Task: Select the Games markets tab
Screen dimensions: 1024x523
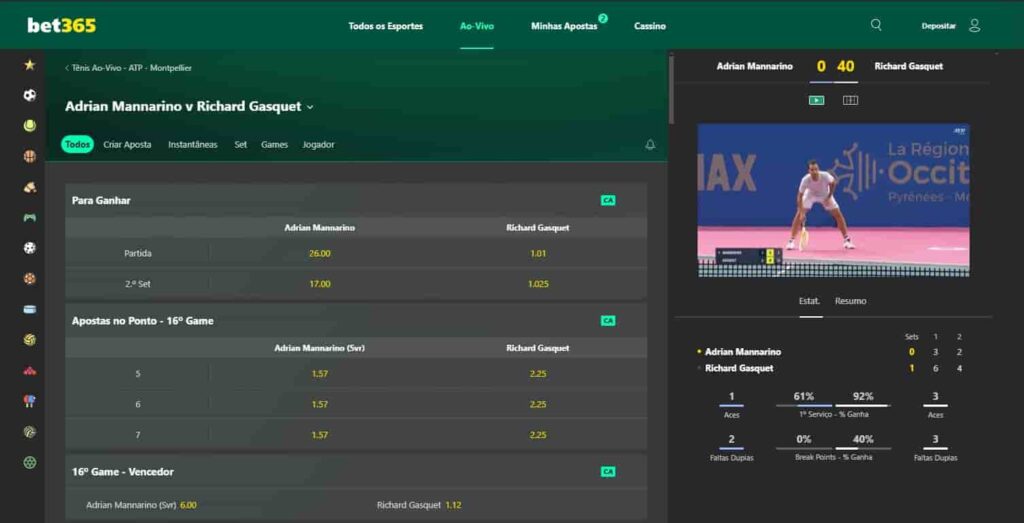Action: [274, 144]
